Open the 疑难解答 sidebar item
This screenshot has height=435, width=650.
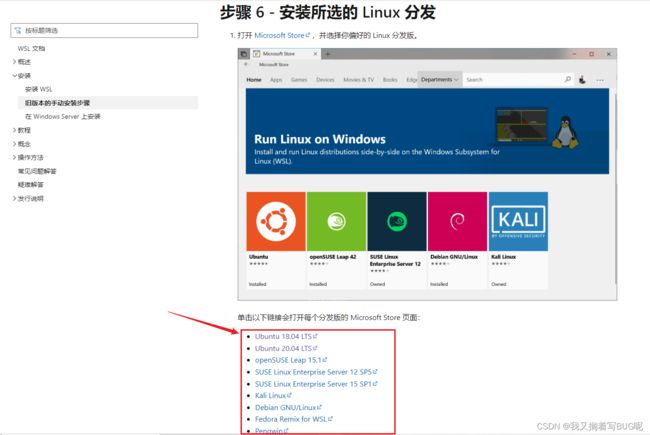(30, 185)
